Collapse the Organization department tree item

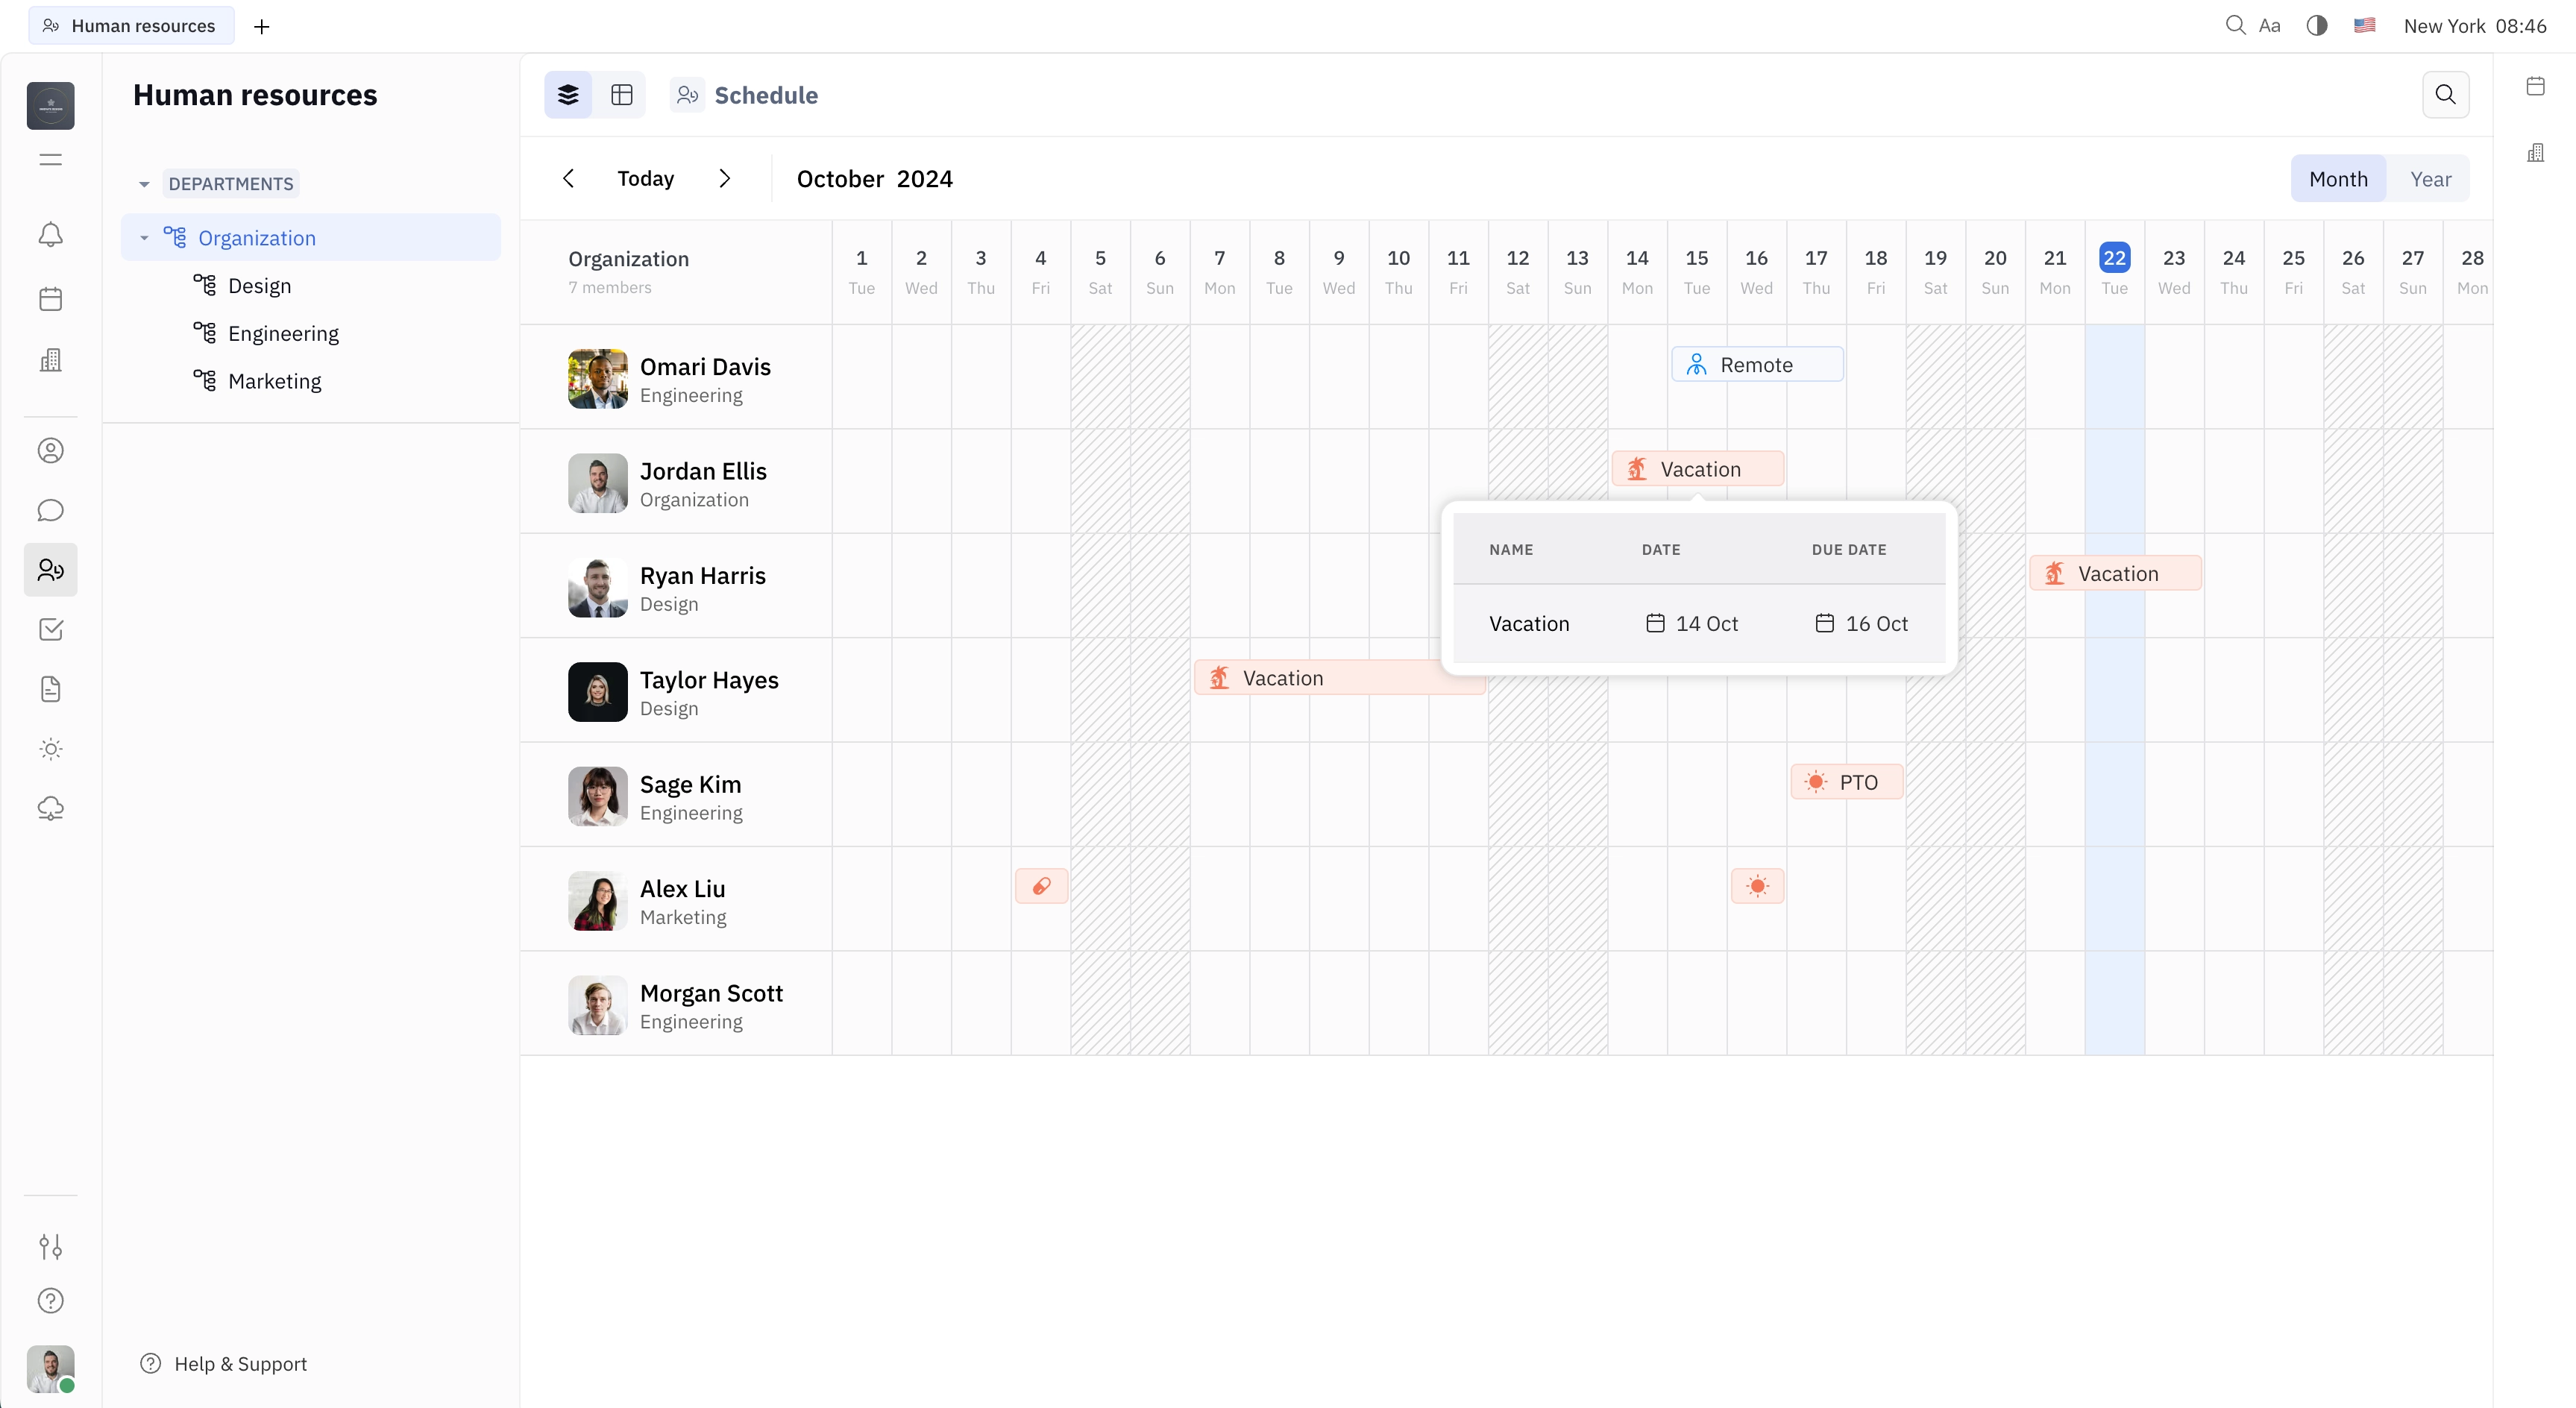tap(146, 237)
